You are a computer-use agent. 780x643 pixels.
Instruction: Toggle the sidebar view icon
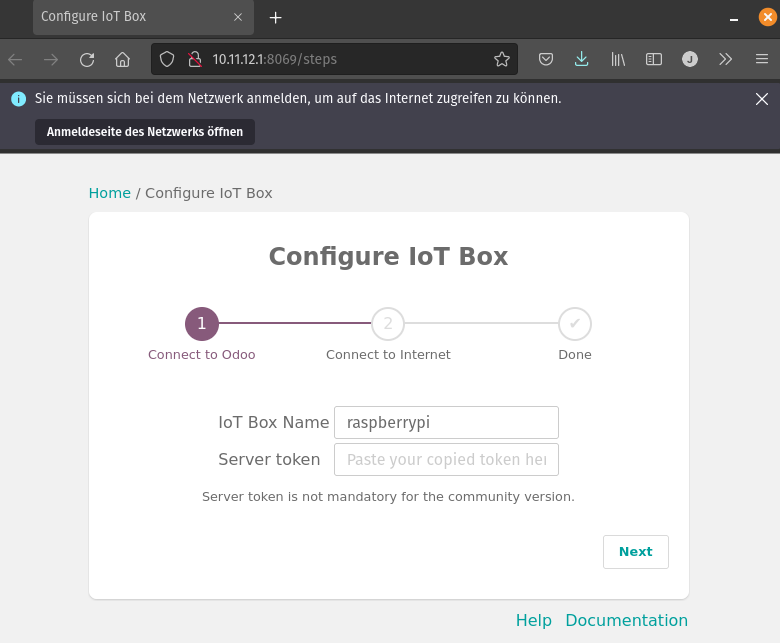[654, 59]
